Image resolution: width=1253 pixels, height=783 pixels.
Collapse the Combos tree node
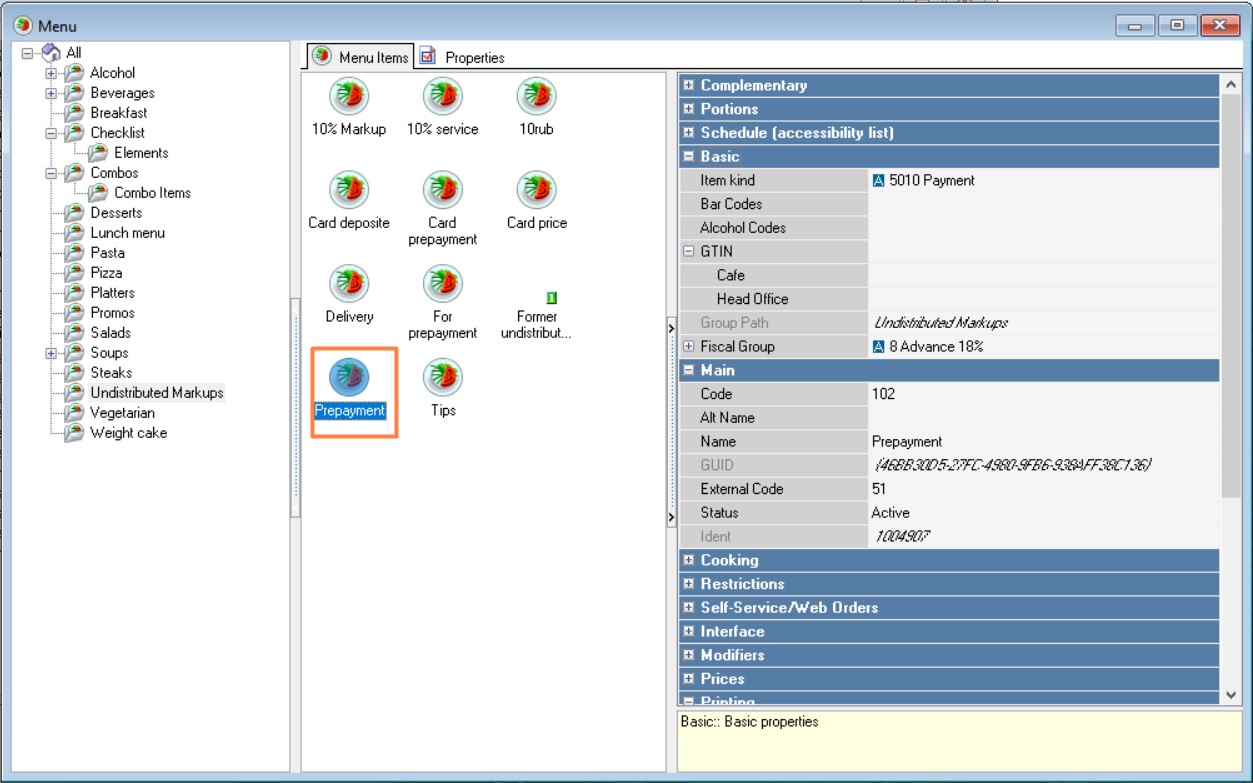click(x=51, y=173)
